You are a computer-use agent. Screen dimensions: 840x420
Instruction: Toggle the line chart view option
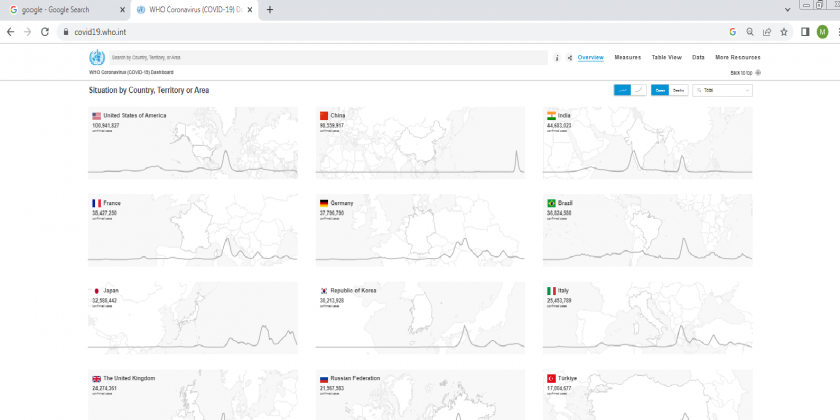click(637, 90)
